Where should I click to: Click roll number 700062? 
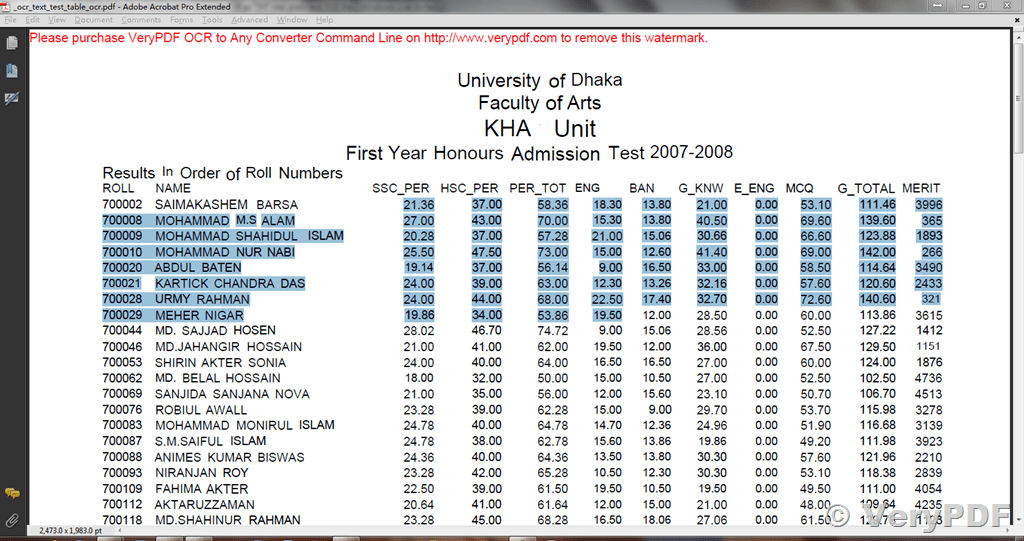122,378
